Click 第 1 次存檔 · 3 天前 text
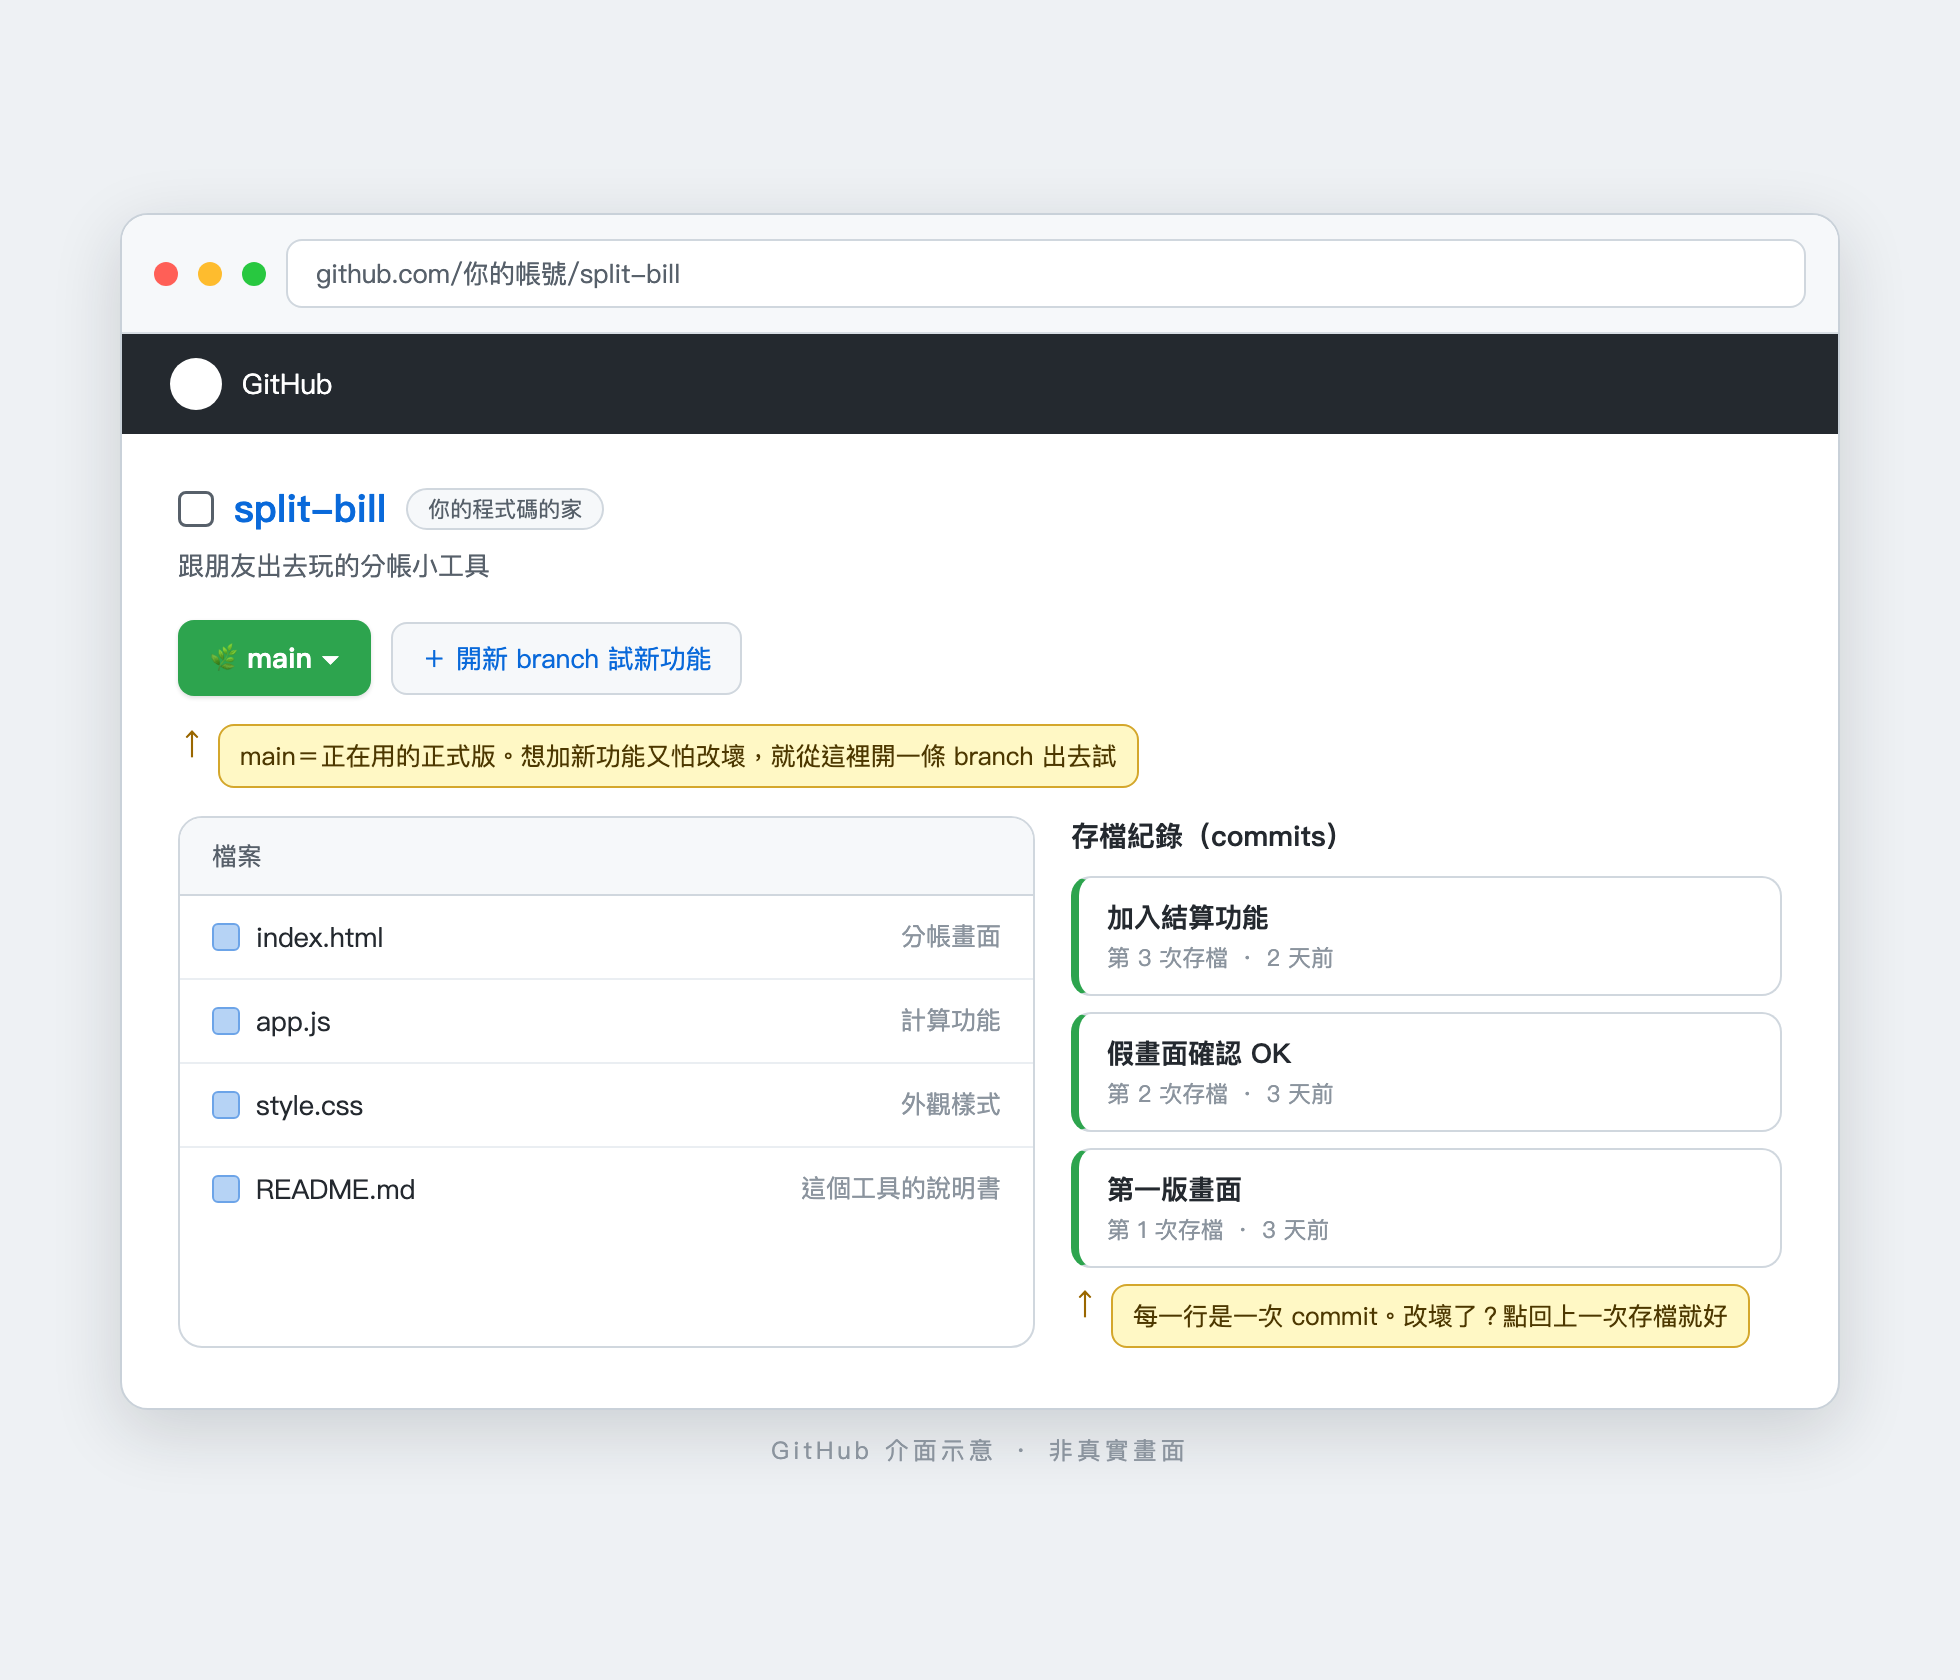 pyautogui.click(x=1218, y=1230)
